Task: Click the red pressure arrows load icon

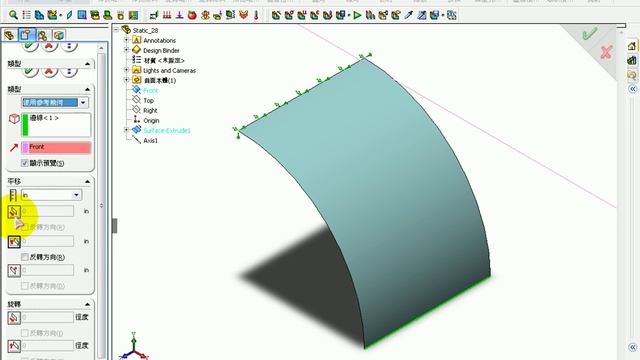Action: pyautogui.click(x=167, y=16)
